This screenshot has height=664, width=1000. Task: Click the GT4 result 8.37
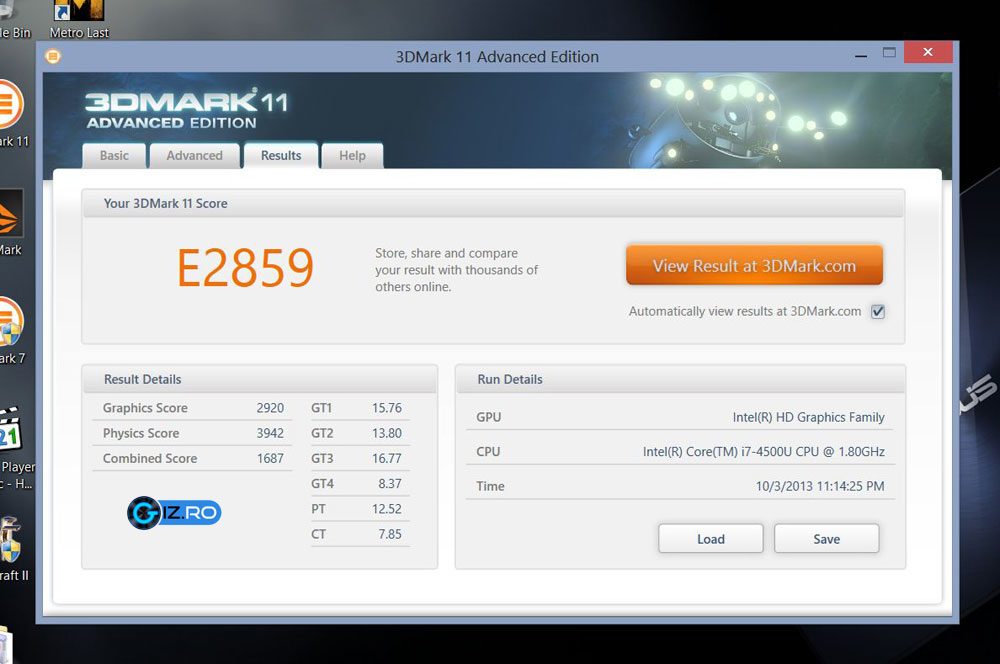pos(390,483)
